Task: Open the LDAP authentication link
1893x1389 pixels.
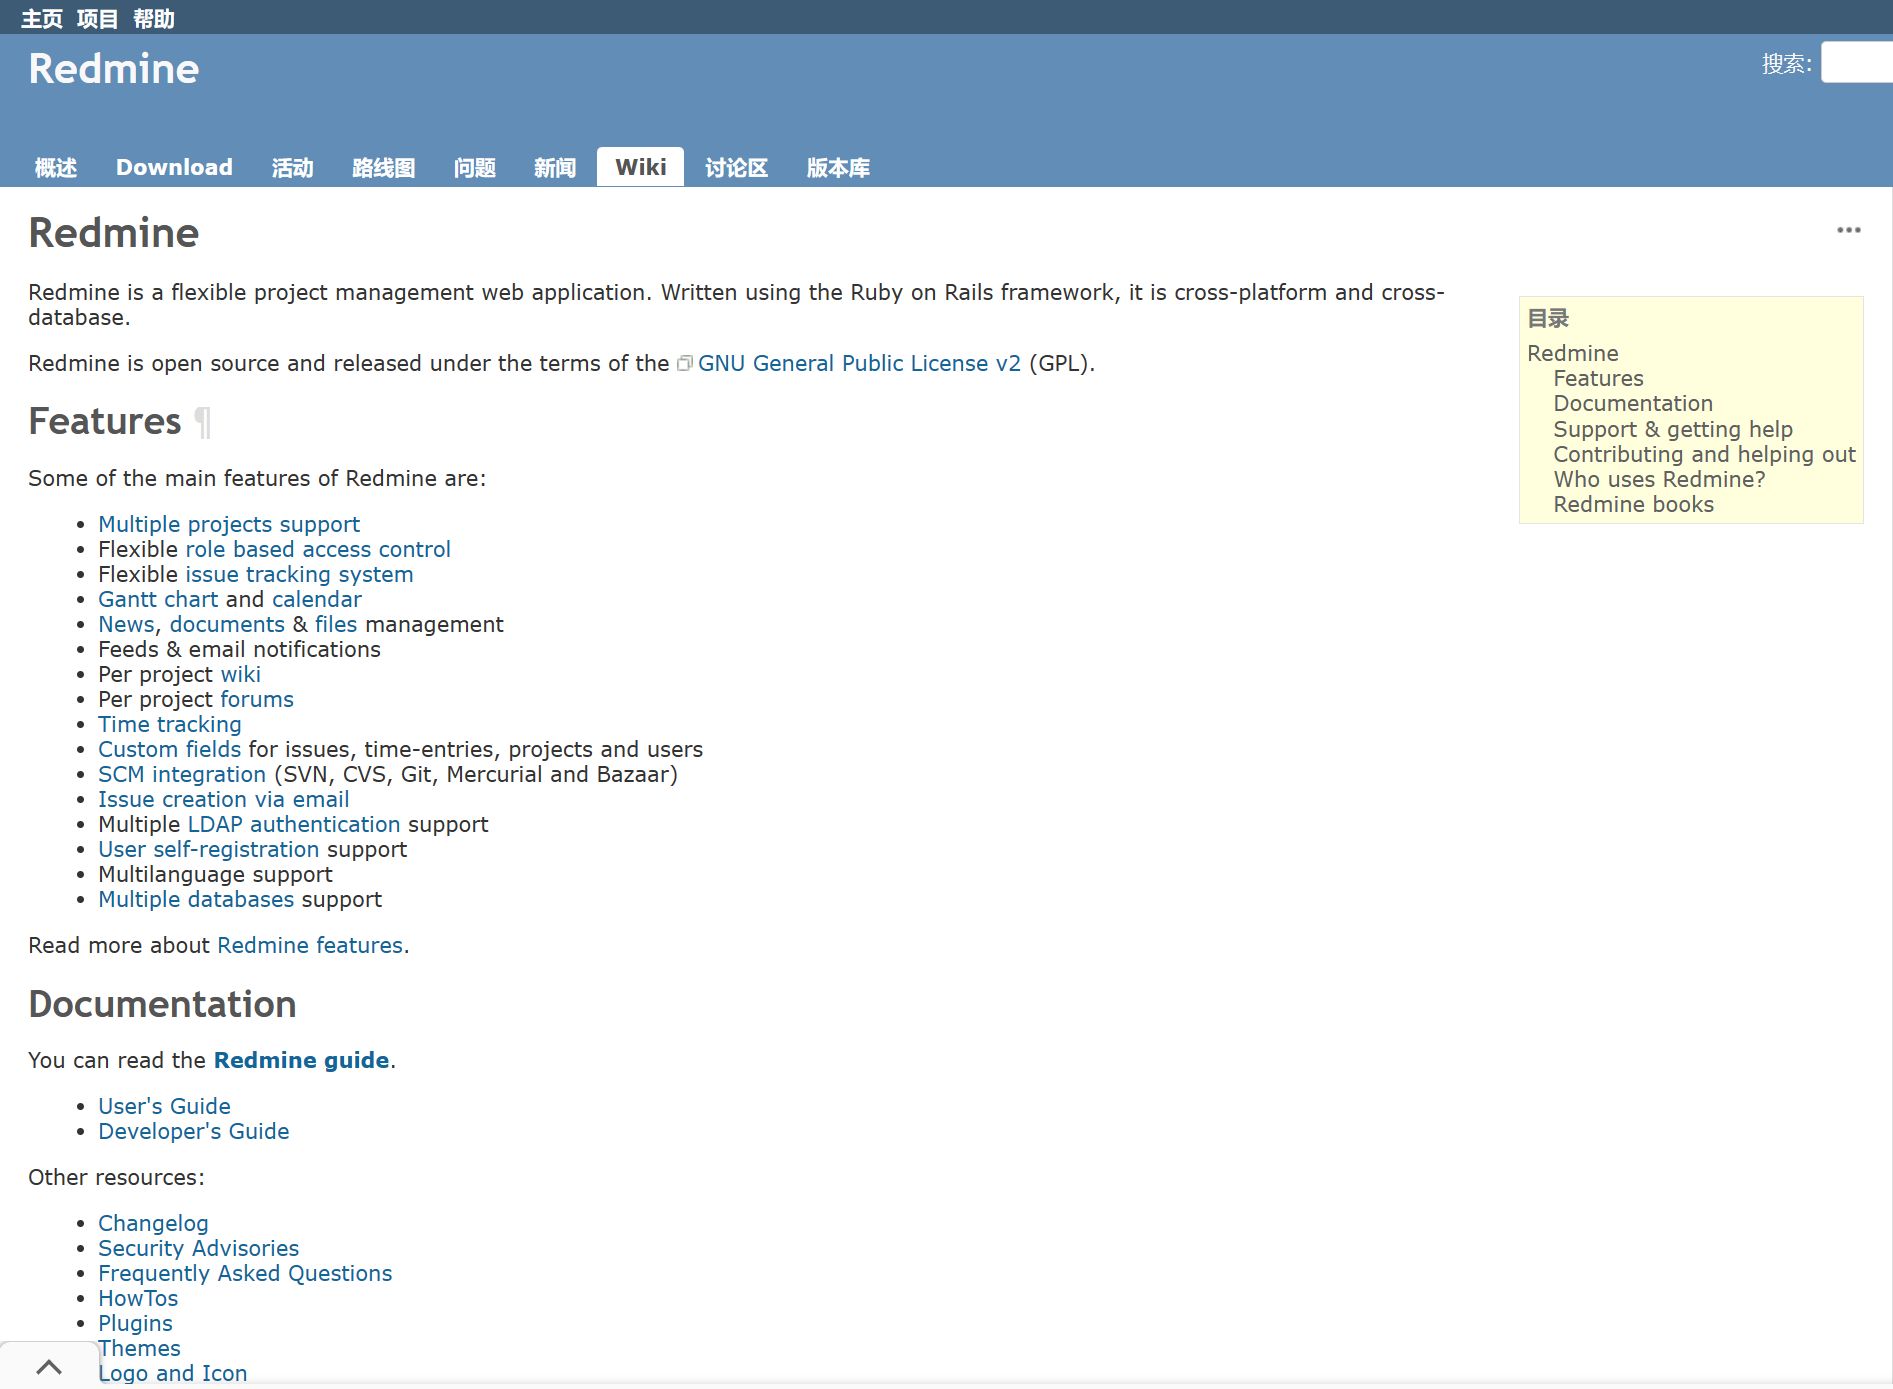Action: click(294, 824)
